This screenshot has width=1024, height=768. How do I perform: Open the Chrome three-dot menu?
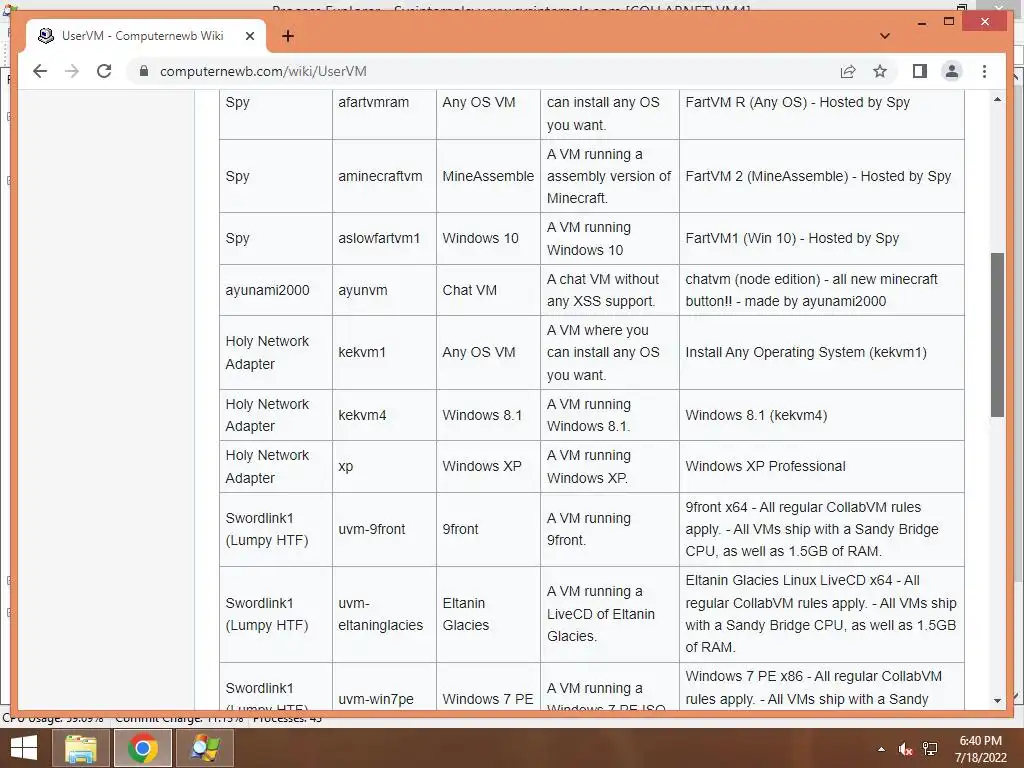click(984, 71)
